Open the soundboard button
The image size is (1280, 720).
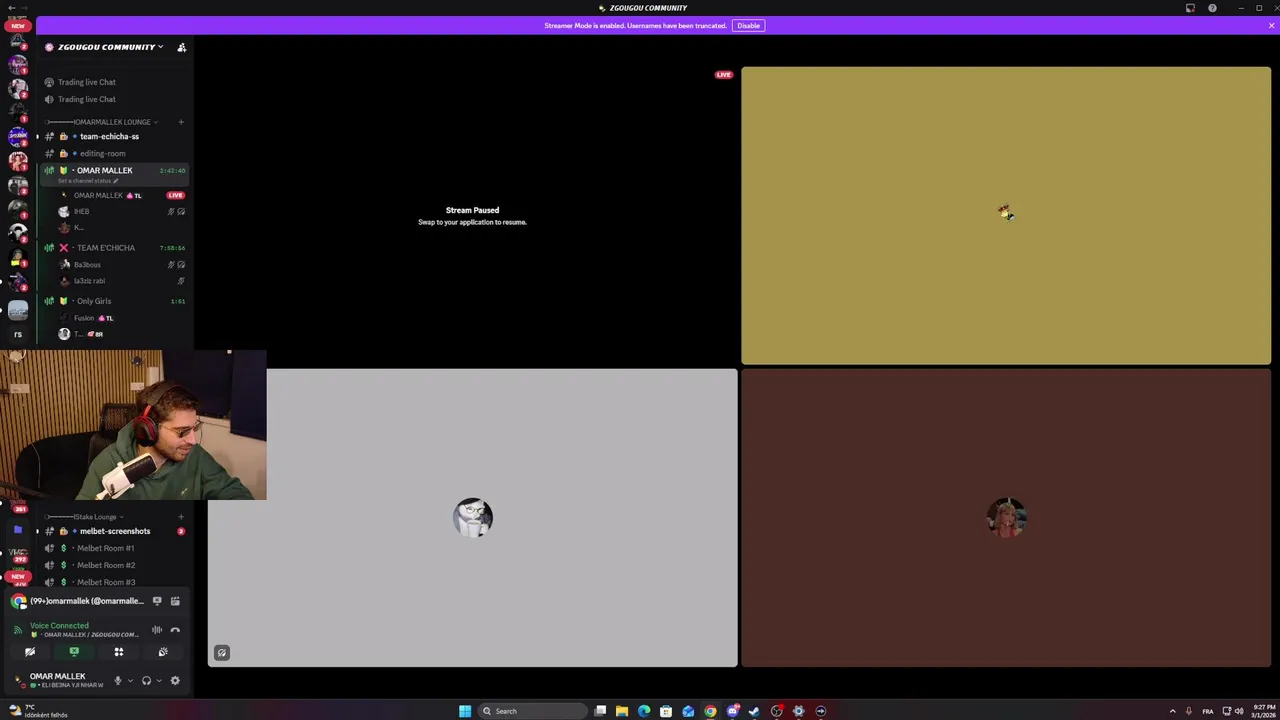[x=162, y=652]
